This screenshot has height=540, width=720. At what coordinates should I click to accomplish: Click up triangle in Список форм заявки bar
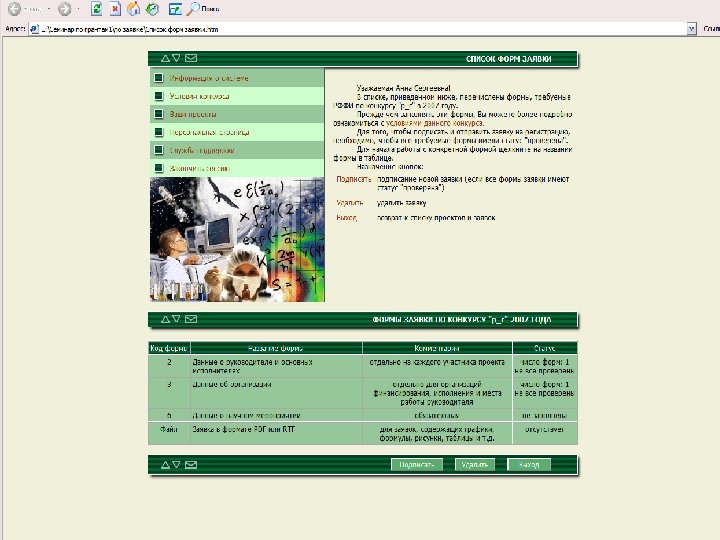coord(165,58)
